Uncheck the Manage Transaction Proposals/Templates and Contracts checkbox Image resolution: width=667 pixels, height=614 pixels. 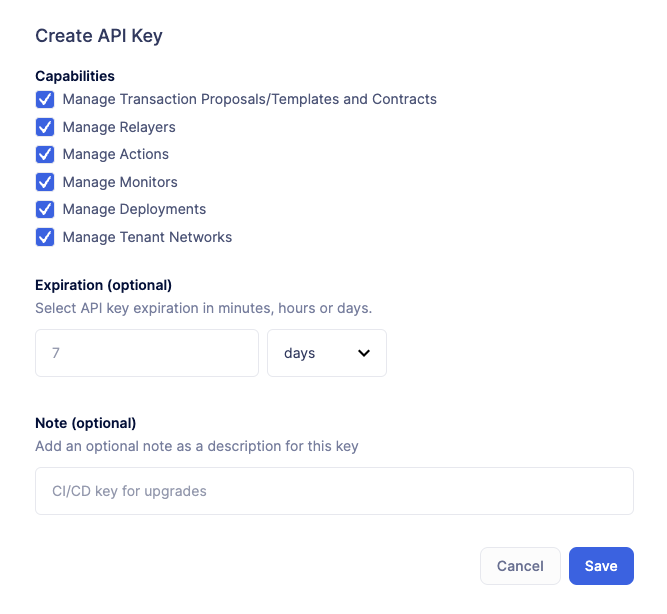[44, 100]
